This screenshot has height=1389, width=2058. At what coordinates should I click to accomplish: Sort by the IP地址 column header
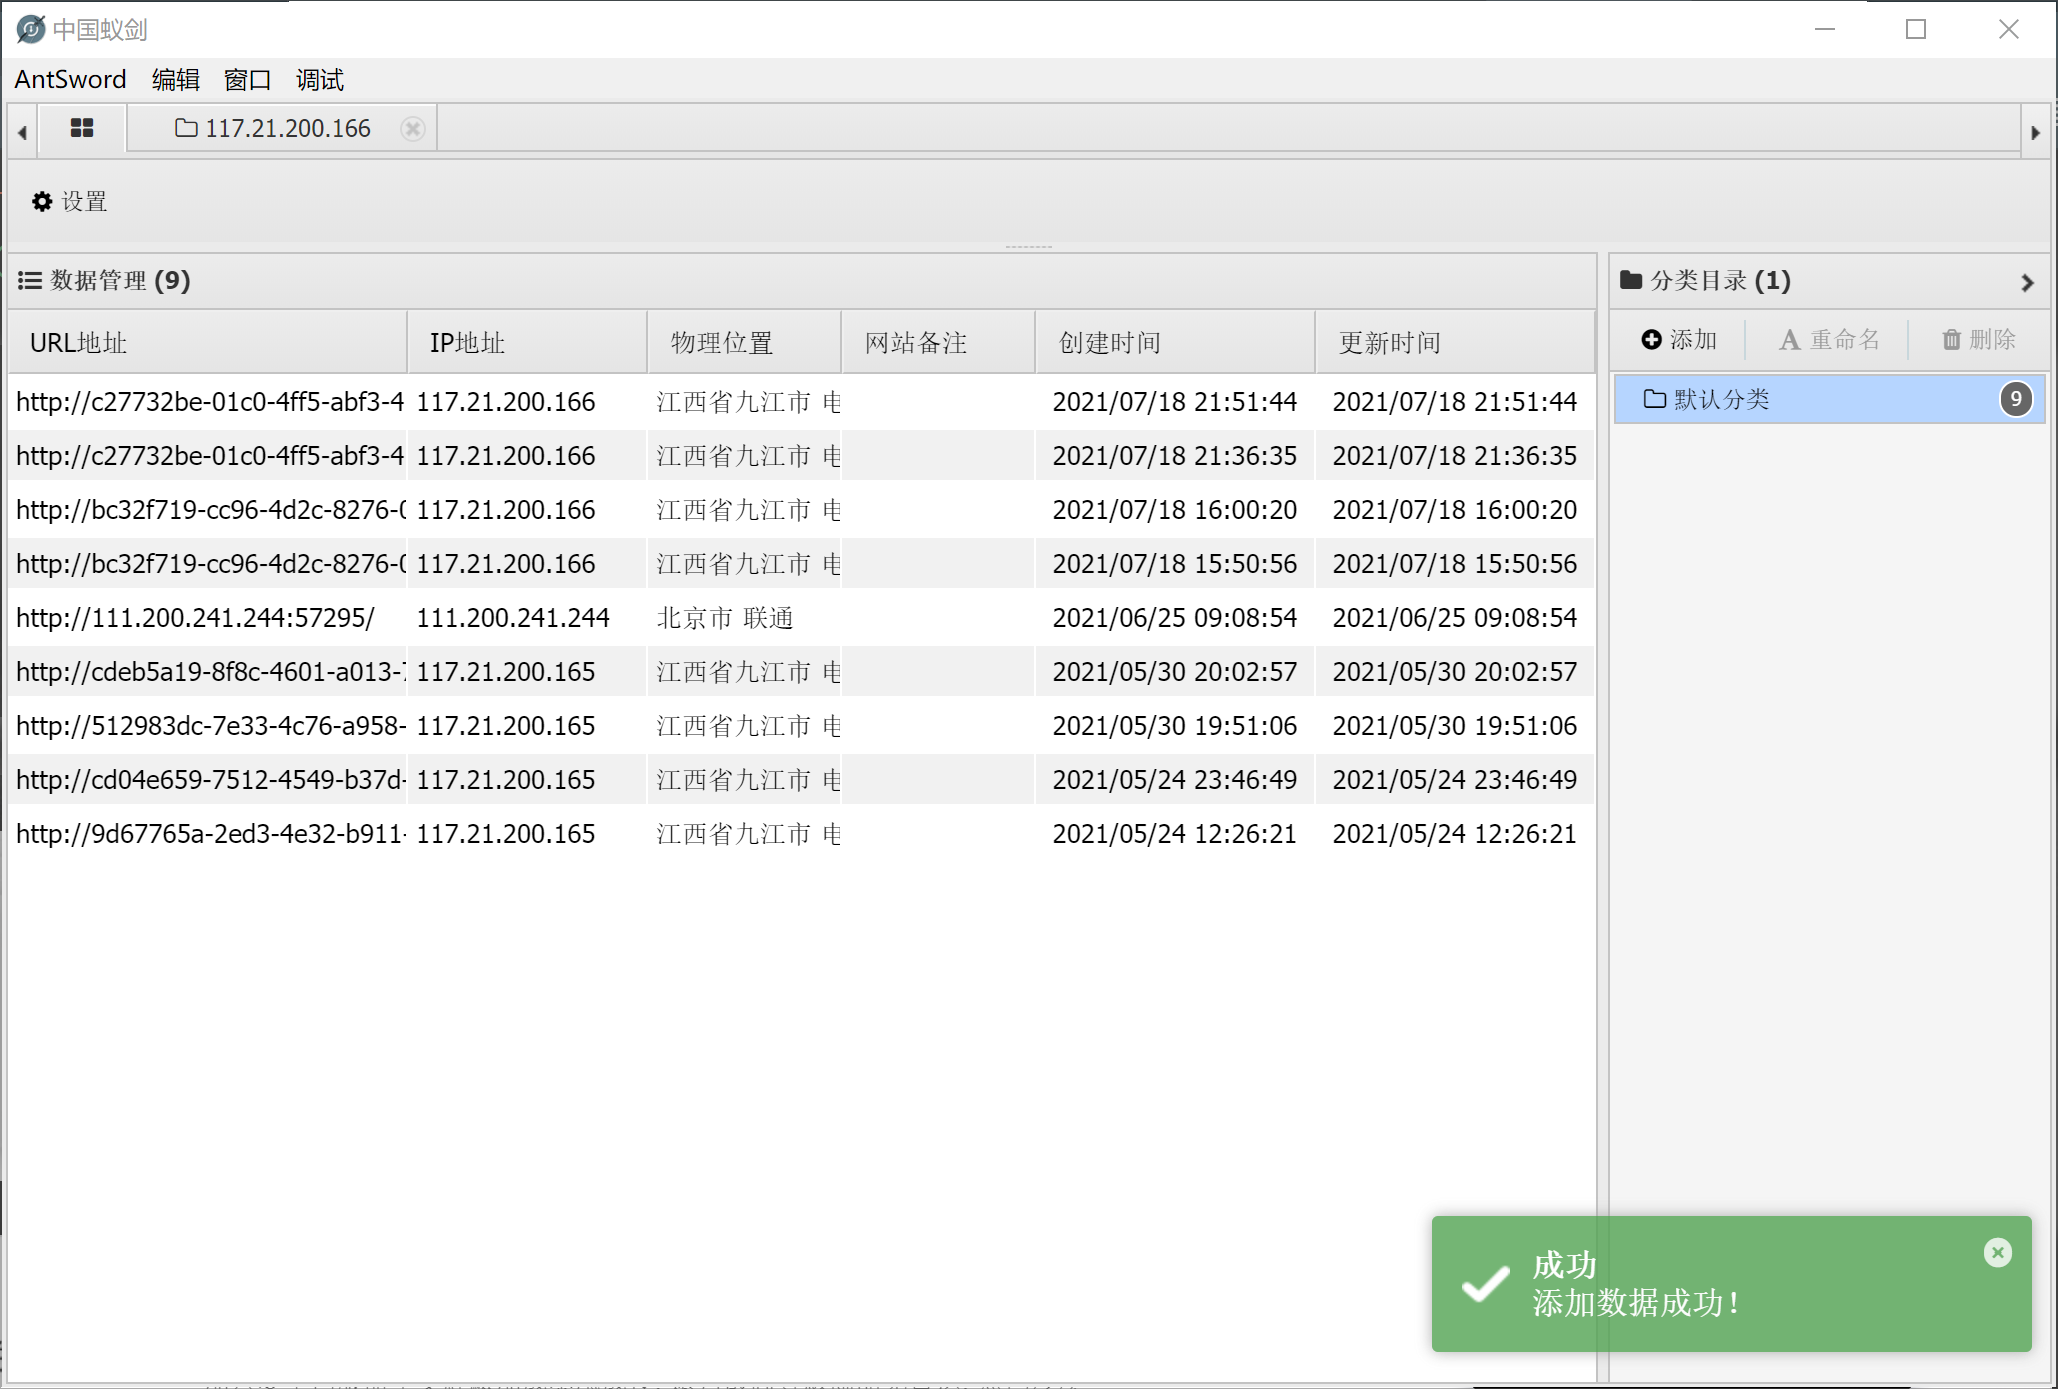pos(527,343)
